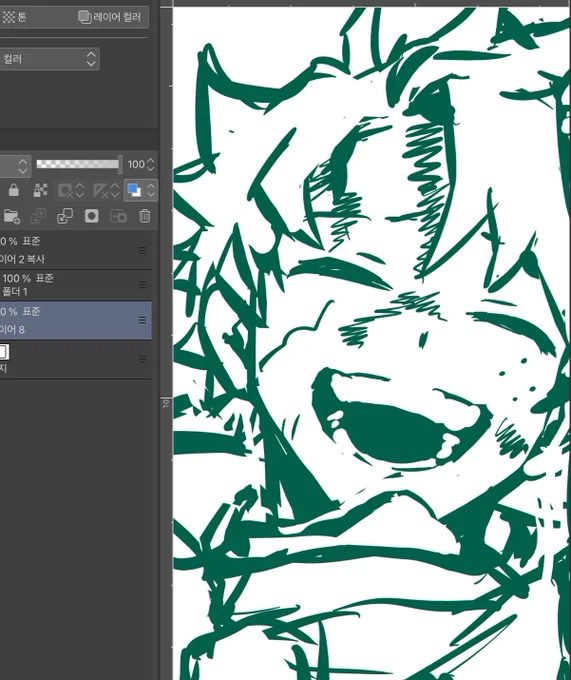Screen dimensions: 571x680
Task: Select the highlighted 레이어 8 layer
Action: [x=75, y=320]
